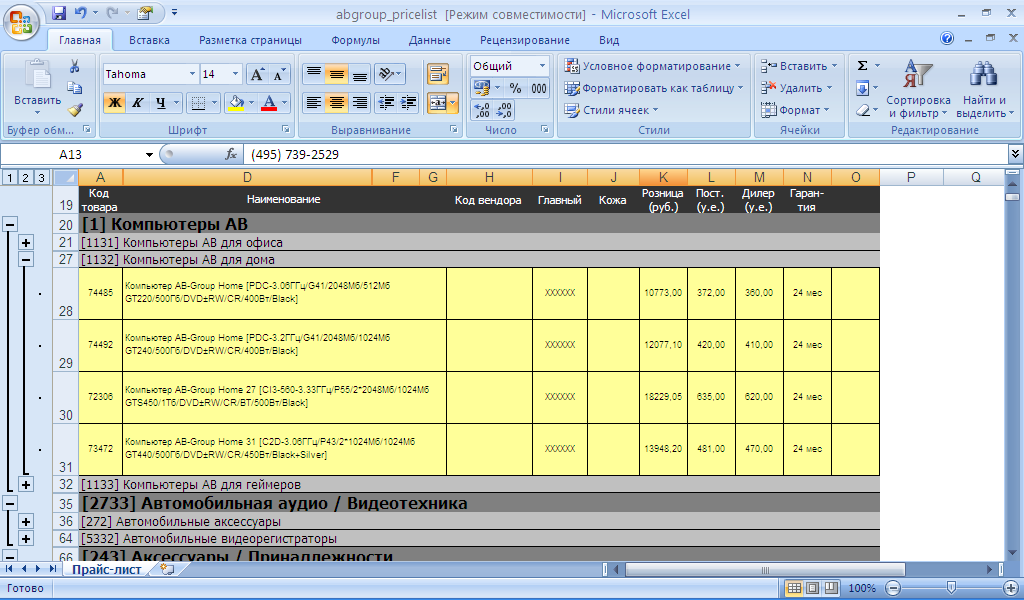Apply red font color
This screenshot has width=1024, height=600.
268,103
